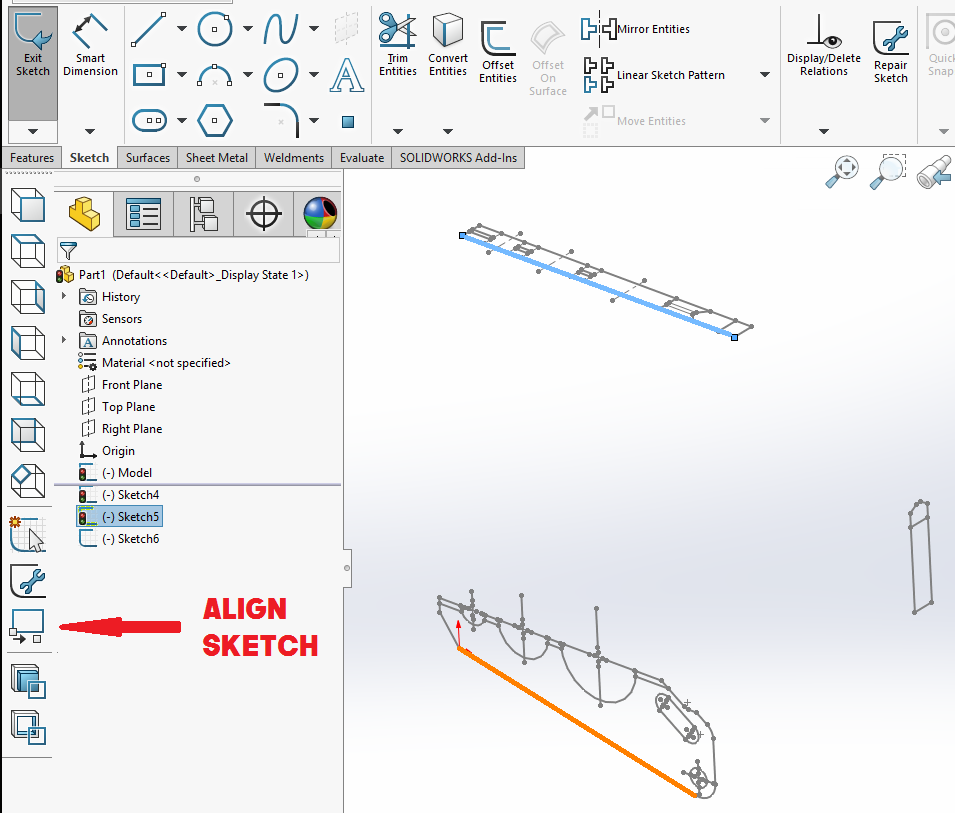Click Zoom to Fit icon
This screenshot has height=813, width=955.
(x=843, y=172)
